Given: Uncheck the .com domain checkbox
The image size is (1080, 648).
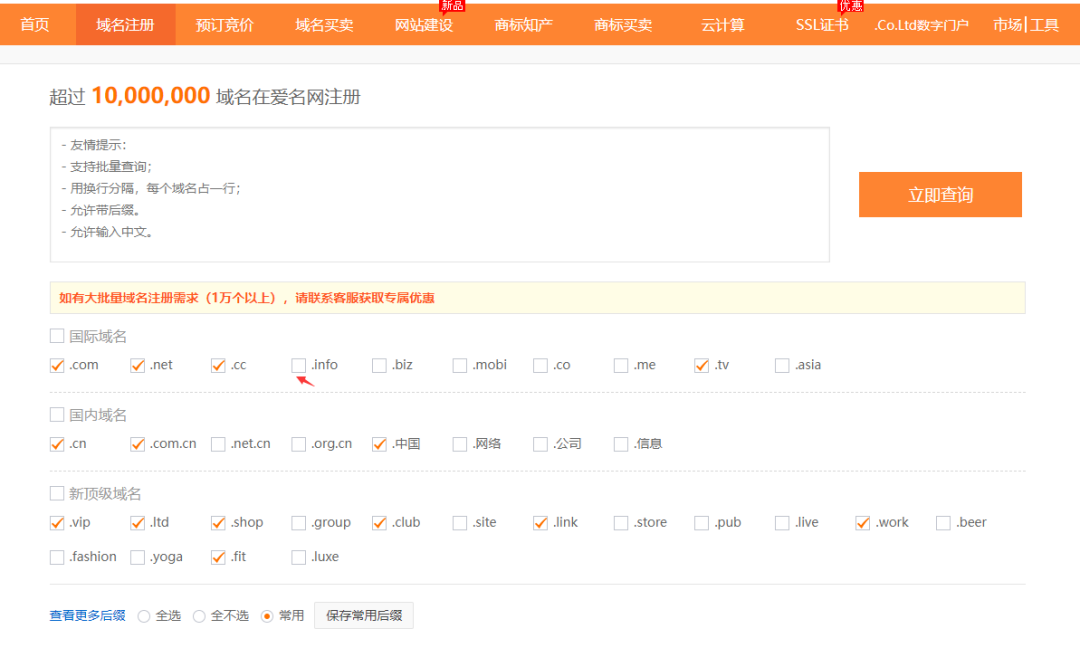Looking at the screenshot, I should point(57,366).
